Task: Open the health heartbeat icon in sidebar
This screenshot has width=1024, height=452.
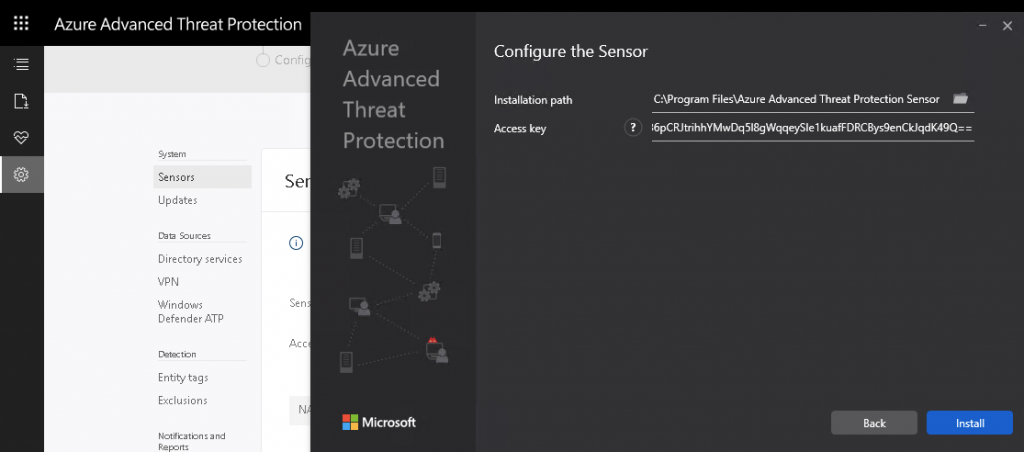Action: pyautogui.click(x=21, y=138)
